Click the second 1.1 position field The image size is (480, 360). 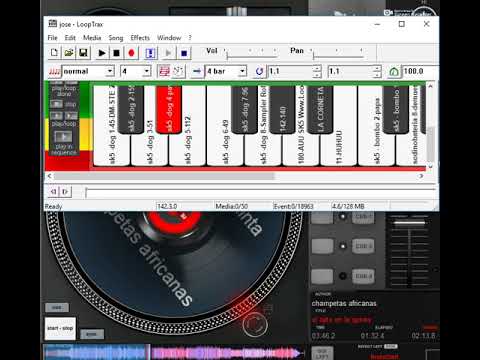(350, 71)
